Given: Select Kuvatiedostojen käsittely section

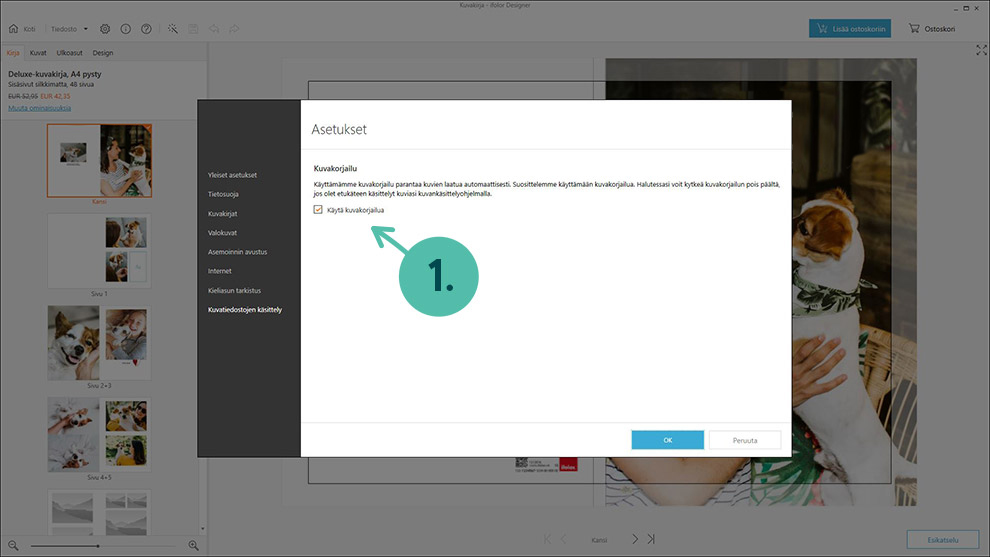Looking at the screenshot, I should (245, 309).
